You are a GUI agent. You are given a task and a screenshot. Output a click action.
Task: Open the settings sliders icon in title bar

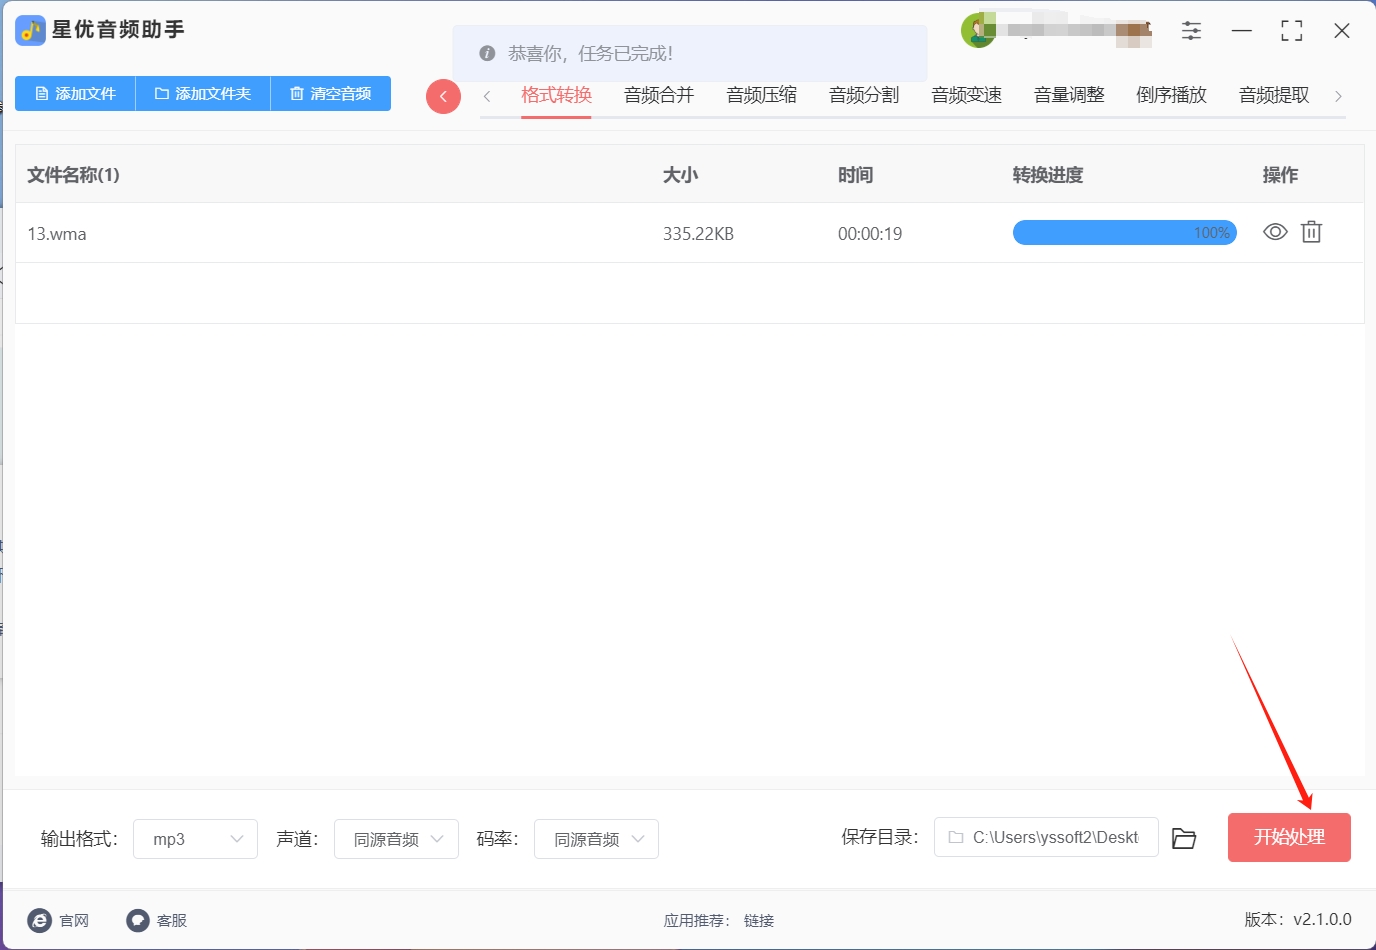pos(1191,31)
